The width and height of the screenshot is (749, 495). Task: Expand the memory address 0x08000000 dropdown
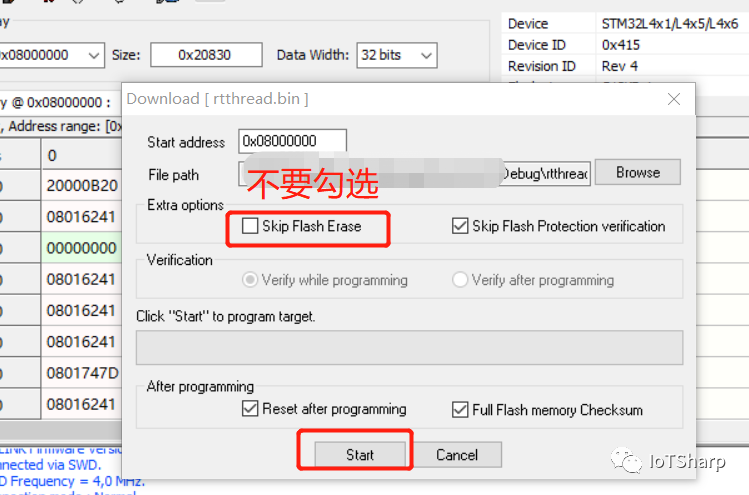coord(95,55)
